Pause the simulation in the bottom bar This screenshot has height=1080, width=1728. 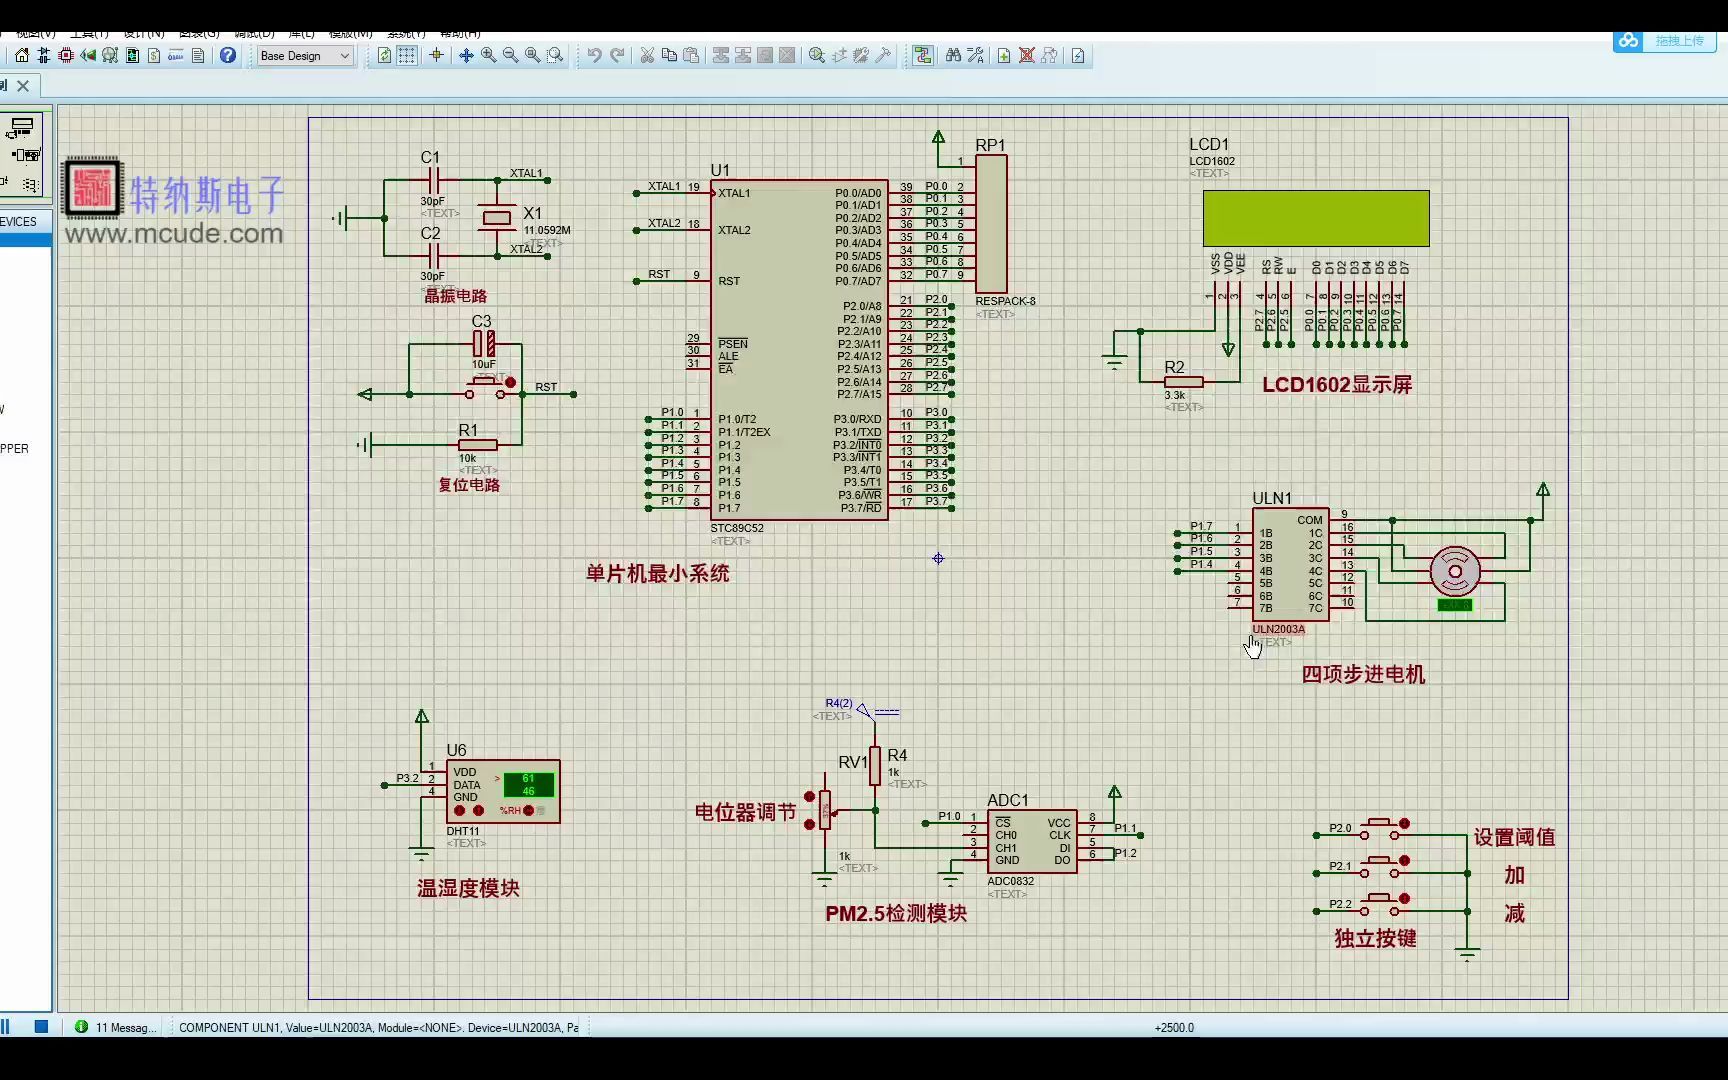pyautogui.click(x=5, y=1026)
